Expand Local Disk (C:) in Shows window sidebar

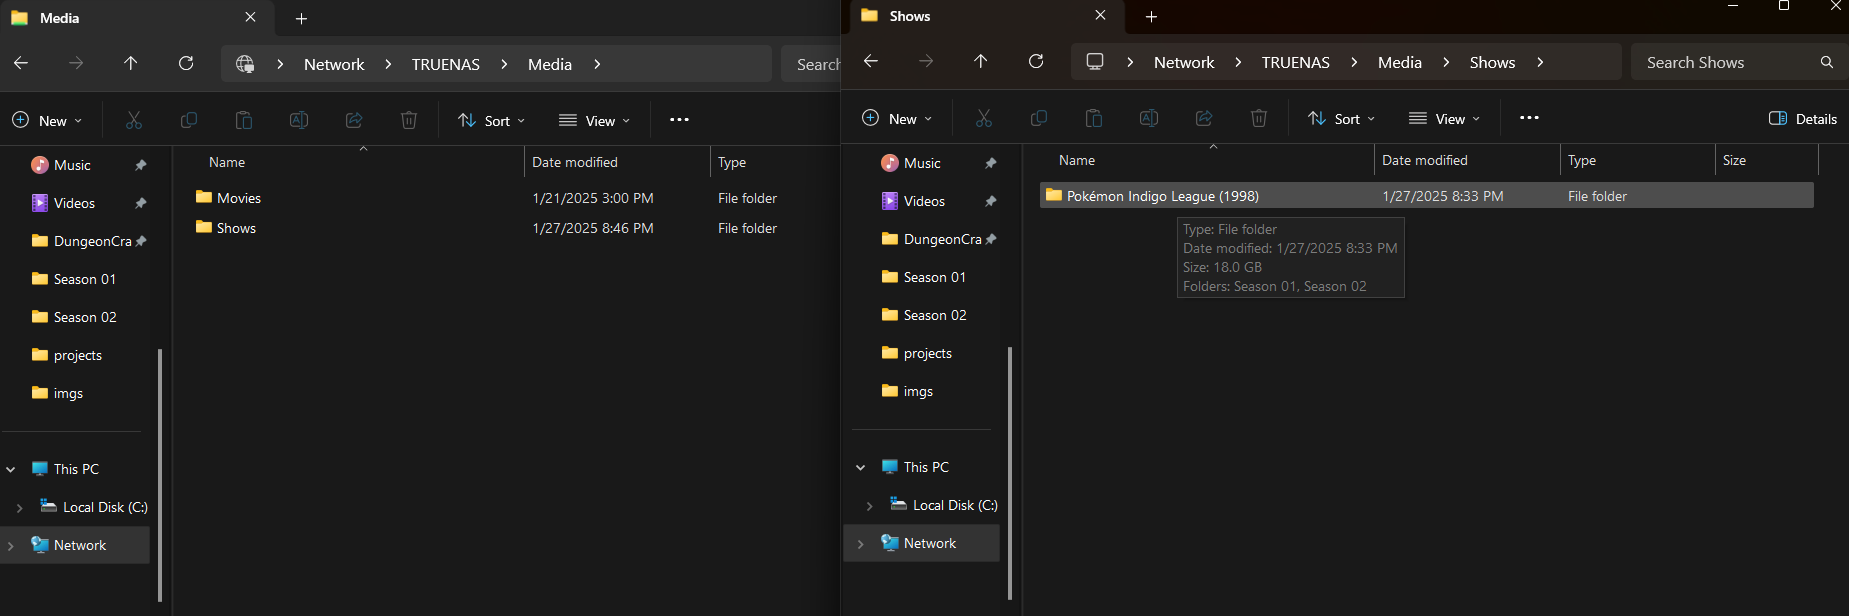(869, 506)
